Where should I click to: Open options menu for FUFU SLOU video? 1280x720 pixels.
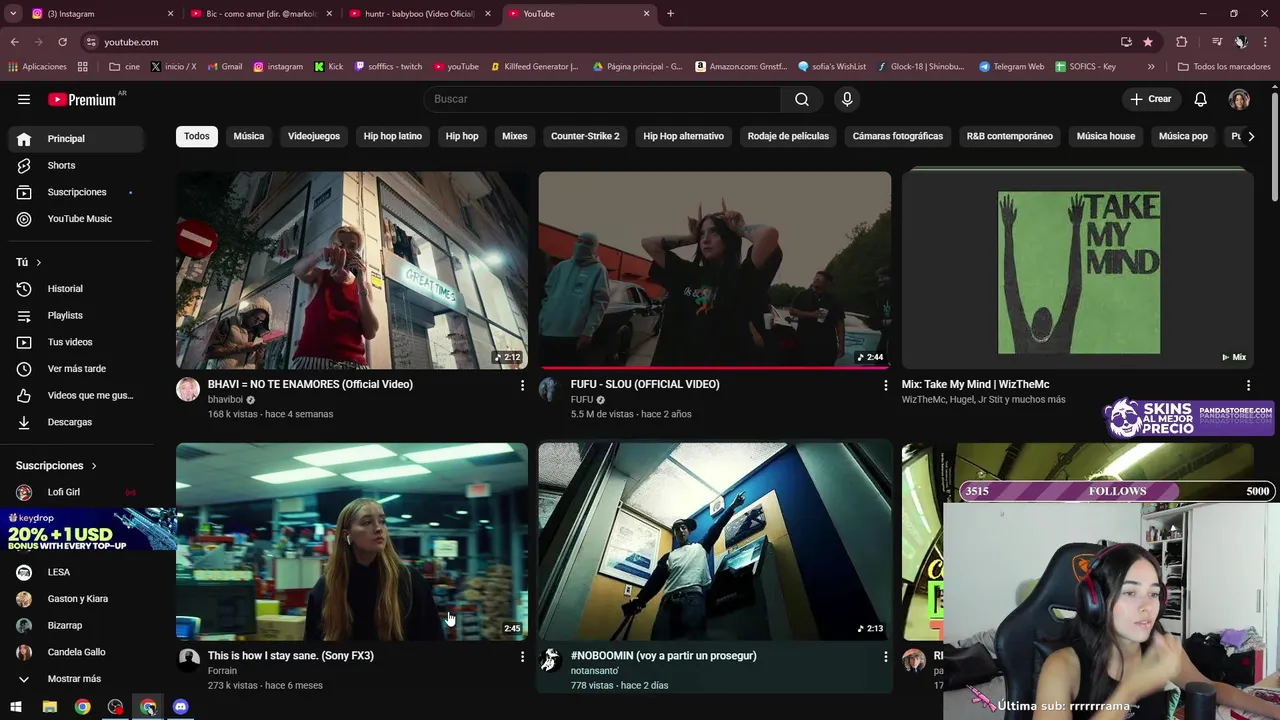(885, 385)
